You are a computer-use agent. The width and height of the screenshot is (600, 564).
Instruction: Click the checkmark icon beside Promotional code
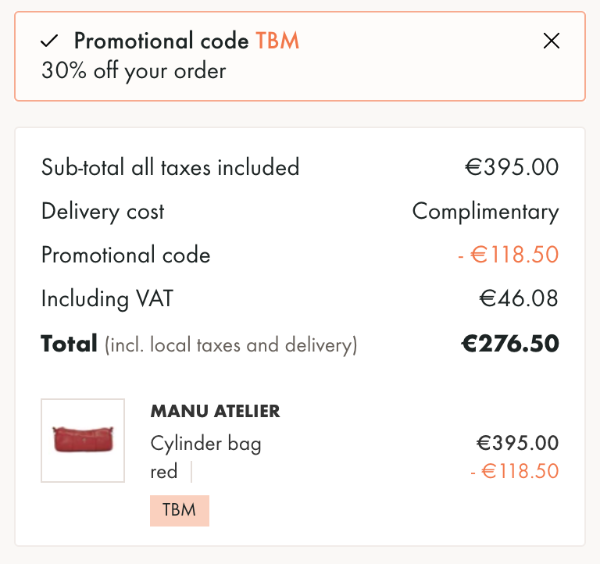click(49, 41)
